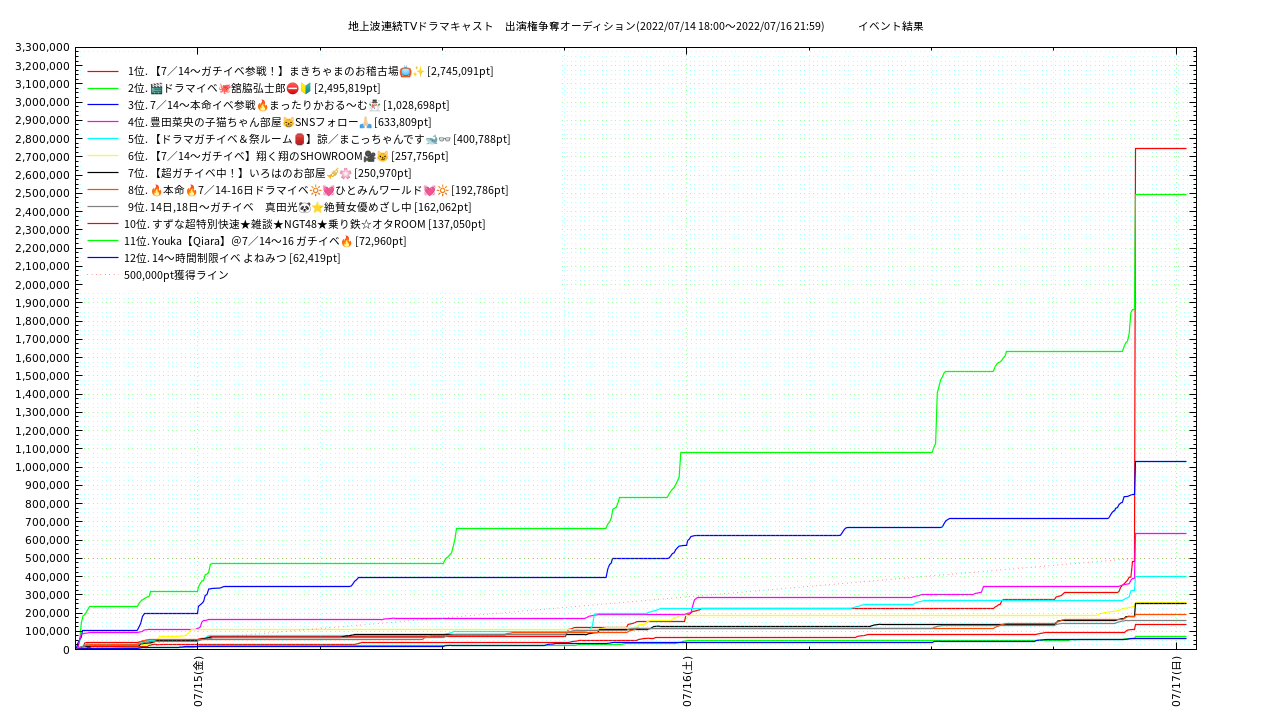Select legend entry 6位 翔く翔のSHOWROOM
The height and width of the screenshot is (720, 1280).
(x=287, y=156)
